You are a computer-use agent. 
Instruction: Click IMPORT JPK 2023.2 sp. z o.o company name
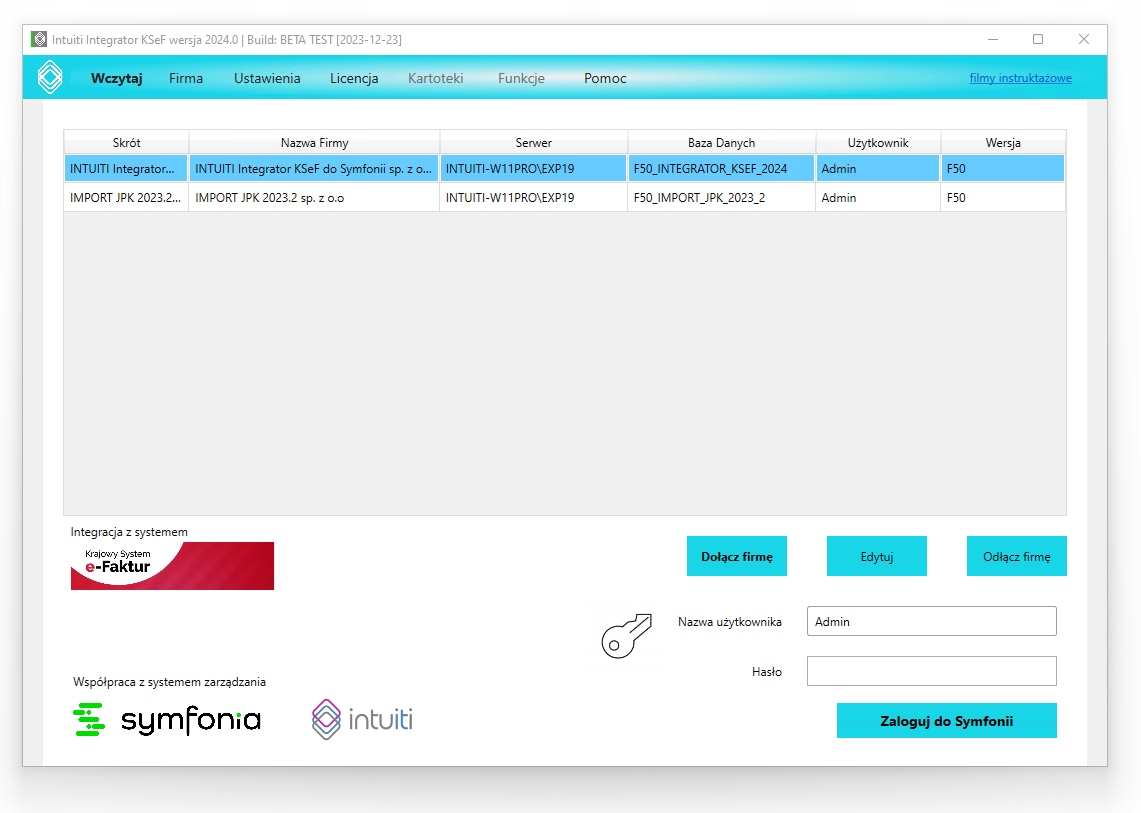coord(314,197)
